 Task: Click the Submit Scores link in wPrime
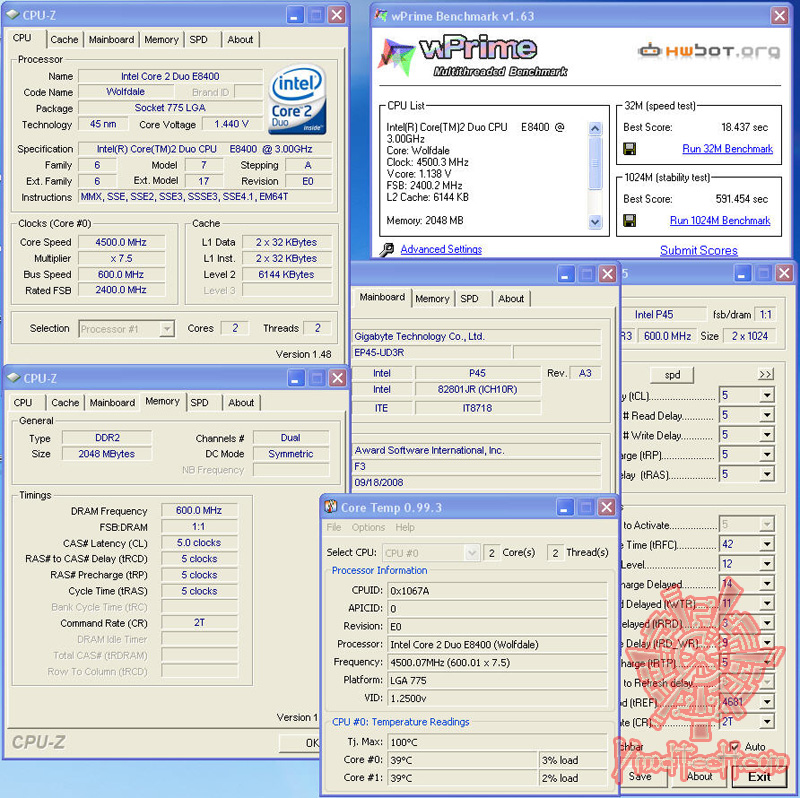point(698,250)
